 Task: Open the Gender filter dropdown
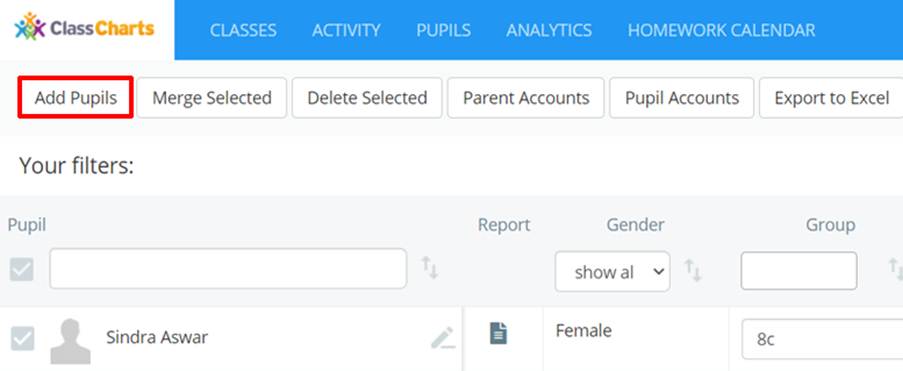point(612,271)
